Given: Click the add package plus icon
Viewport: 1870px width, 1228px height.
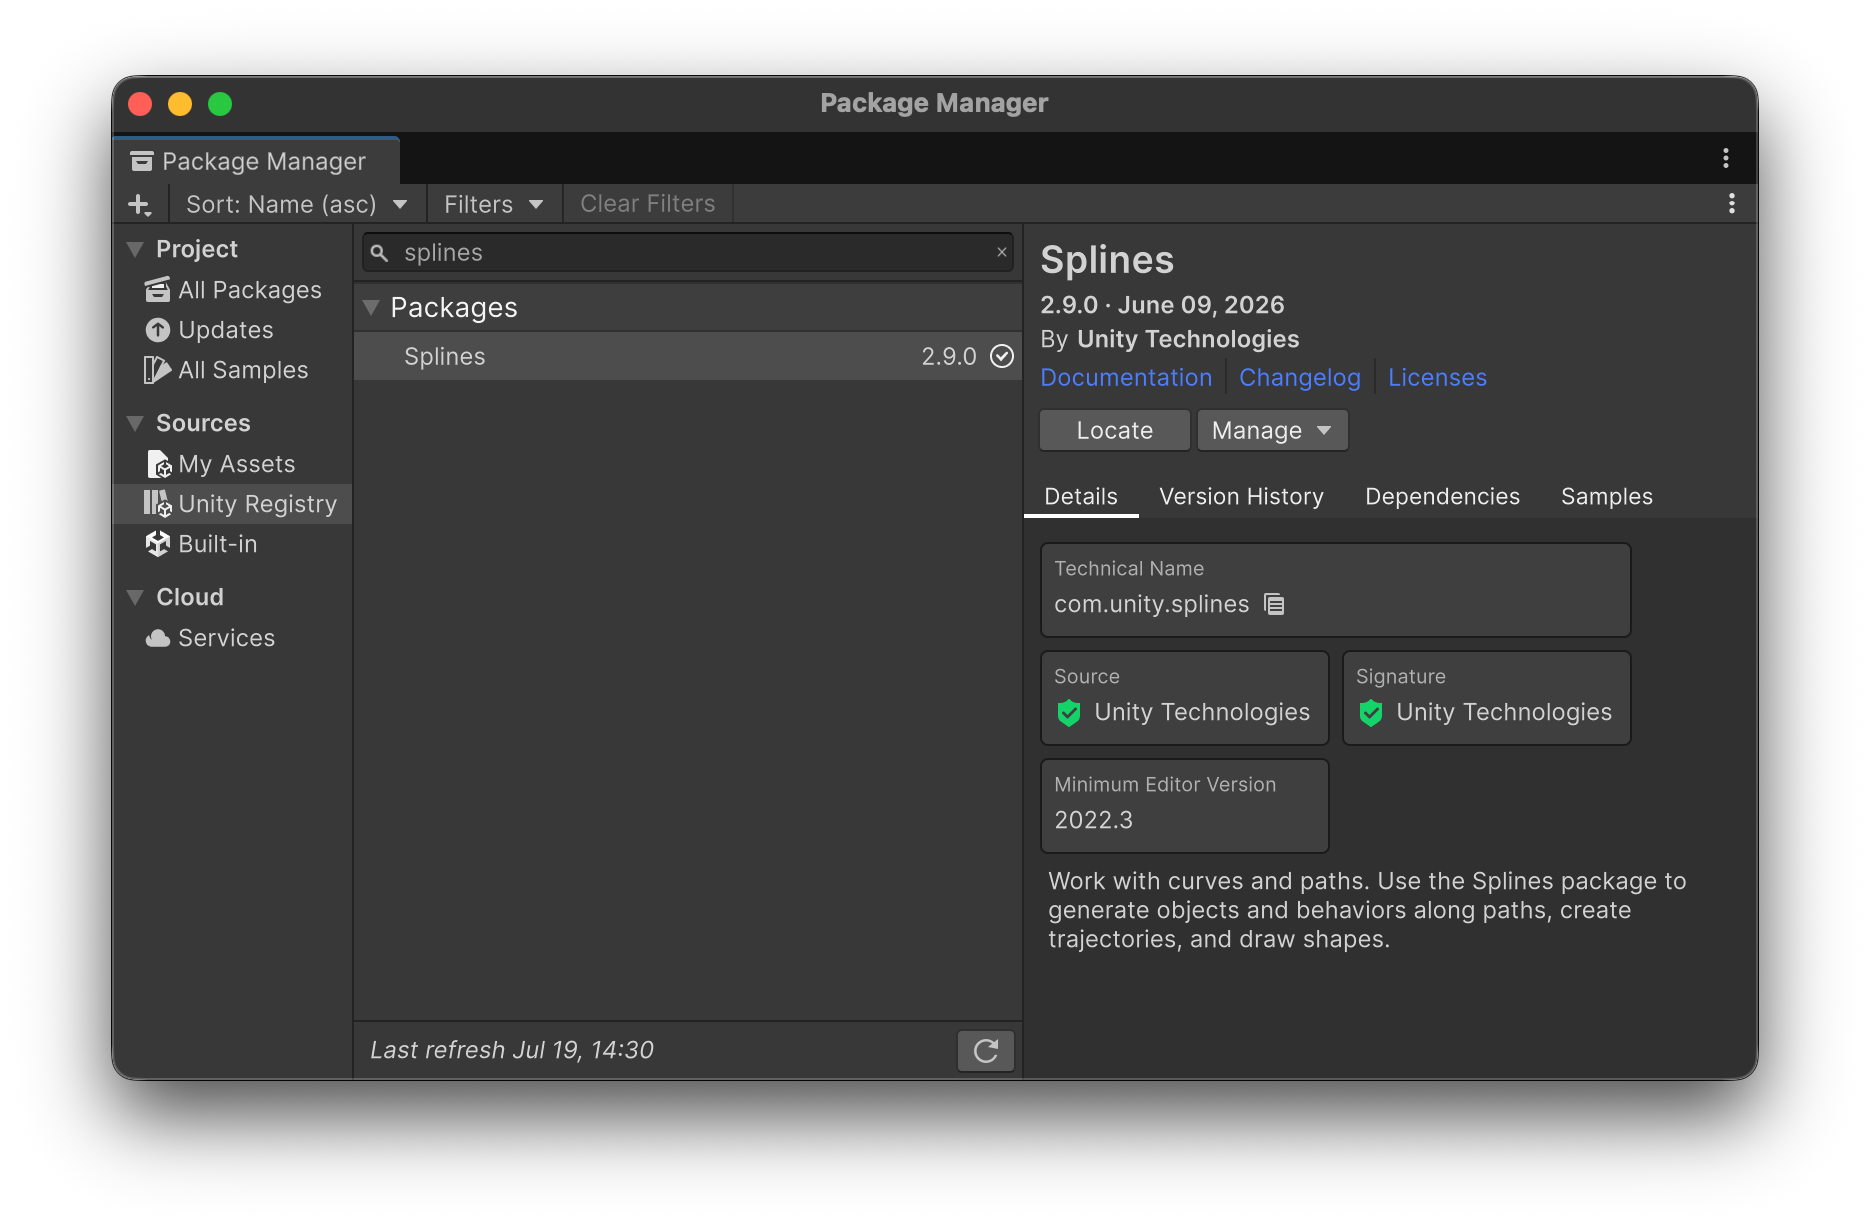Looking at the screenshot, I should tap(140, 204).
